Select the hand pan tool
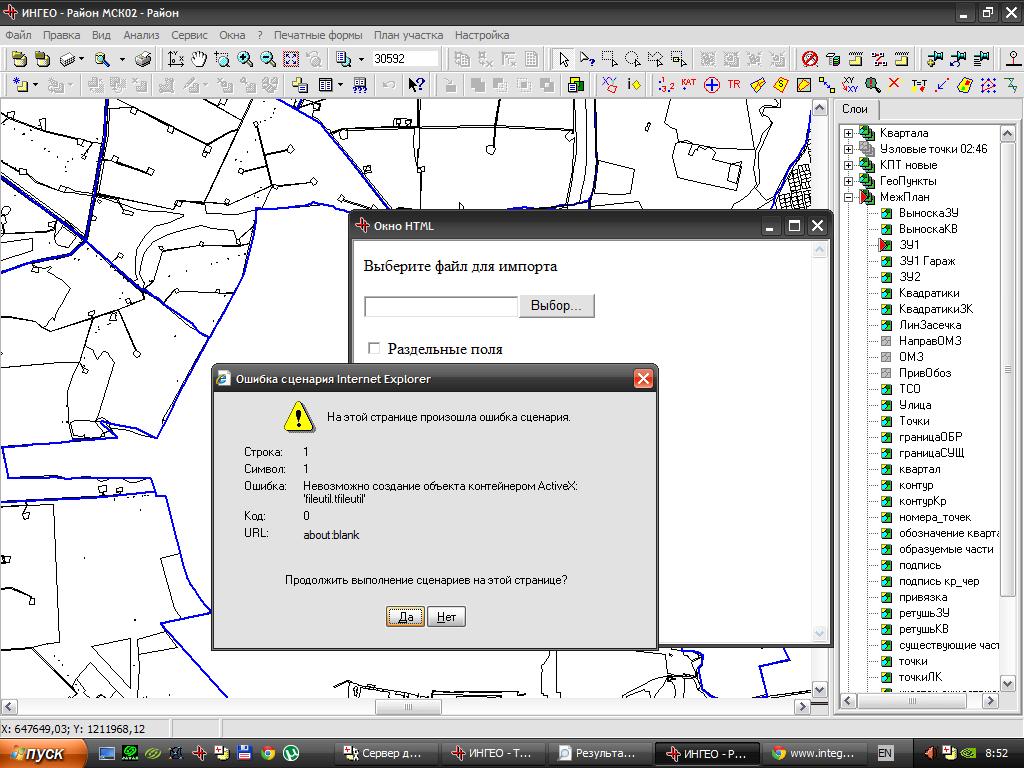This screenshot has height=768, width=1024. [x=199, y=59]
